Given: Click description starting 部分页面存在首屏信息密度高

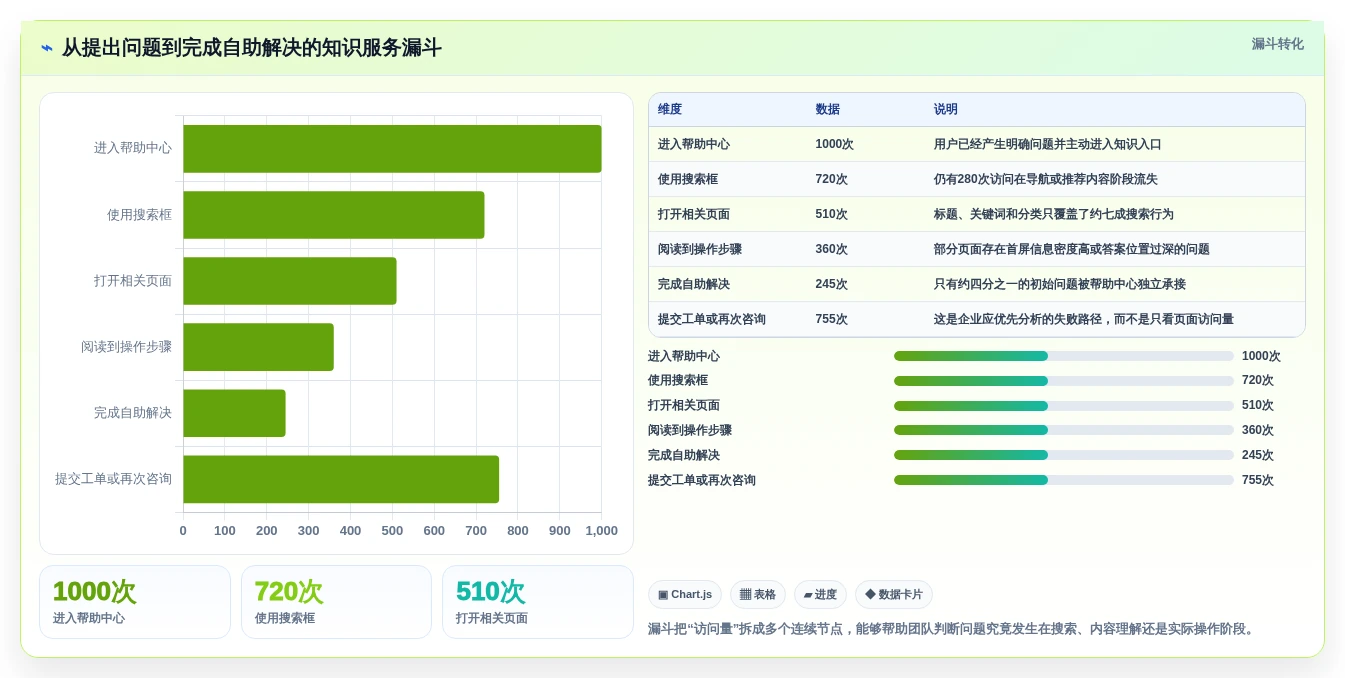Looking at the screenshot, I should tap(1072, 249).
